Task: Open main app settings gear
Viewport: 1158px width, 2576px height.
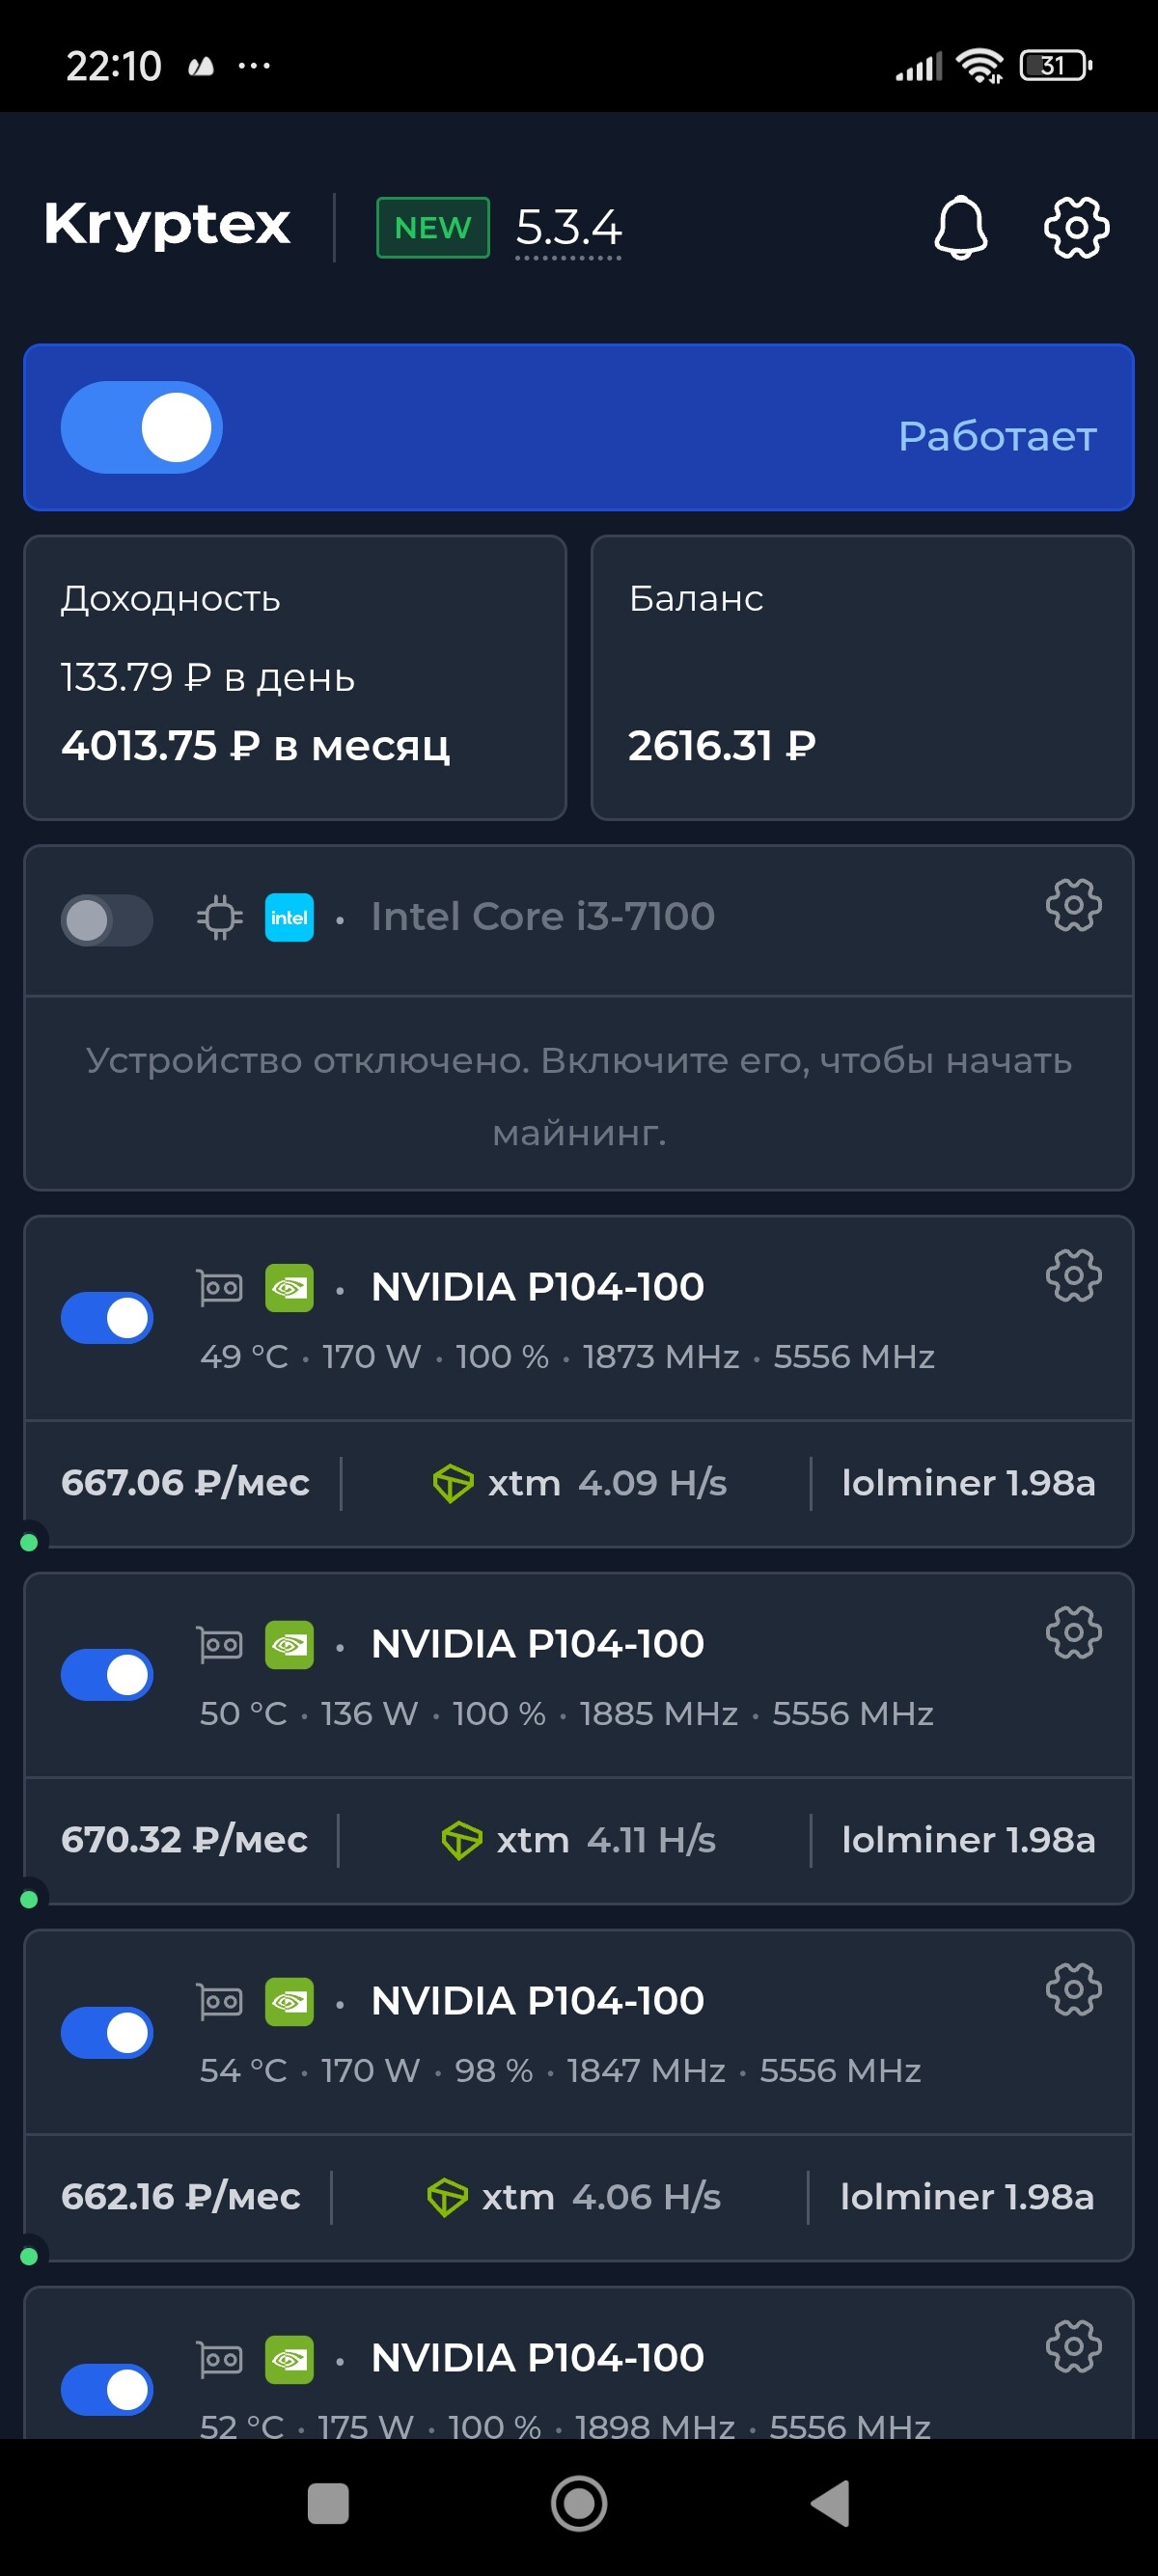Action: coord(1076,228)
